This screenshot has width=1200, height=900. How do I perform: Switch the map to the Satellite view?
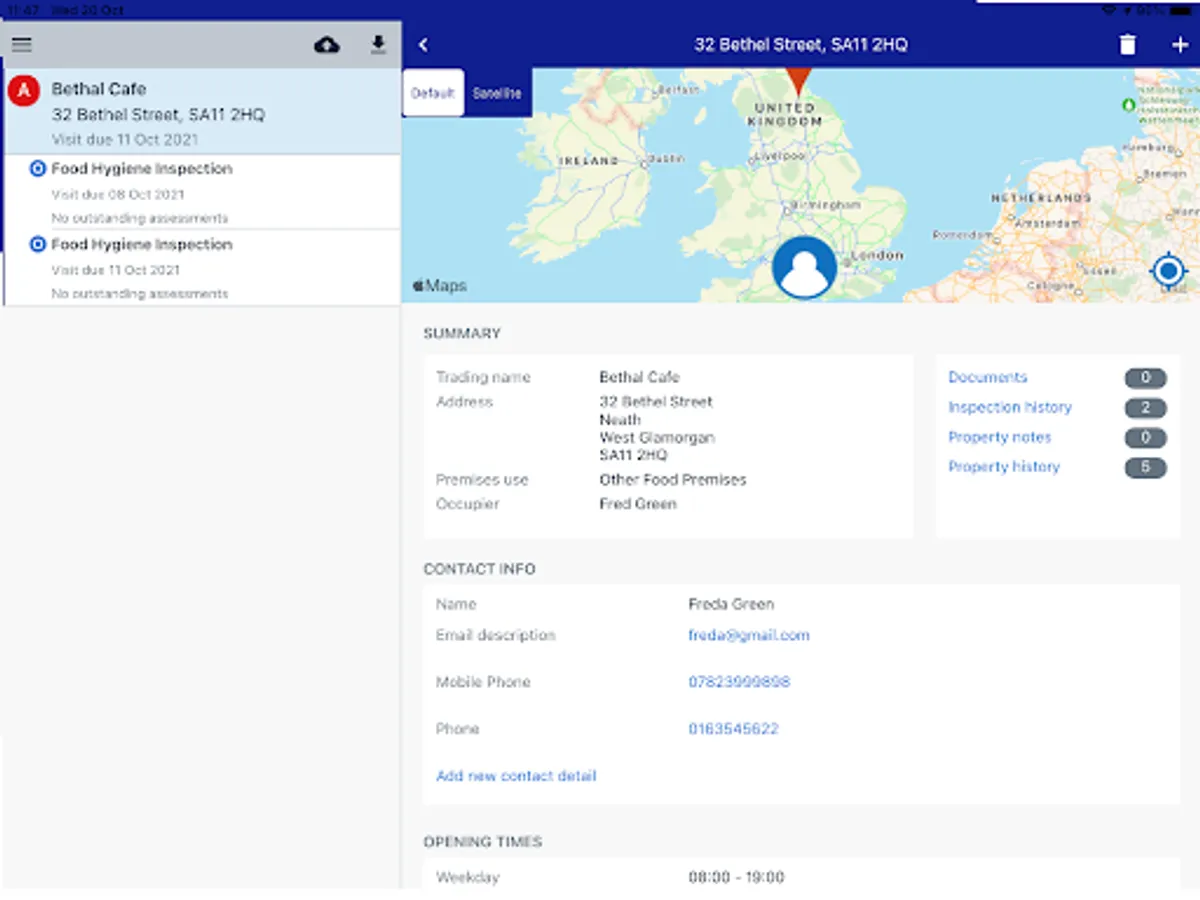pyautogui.click(x=497, y=93)
